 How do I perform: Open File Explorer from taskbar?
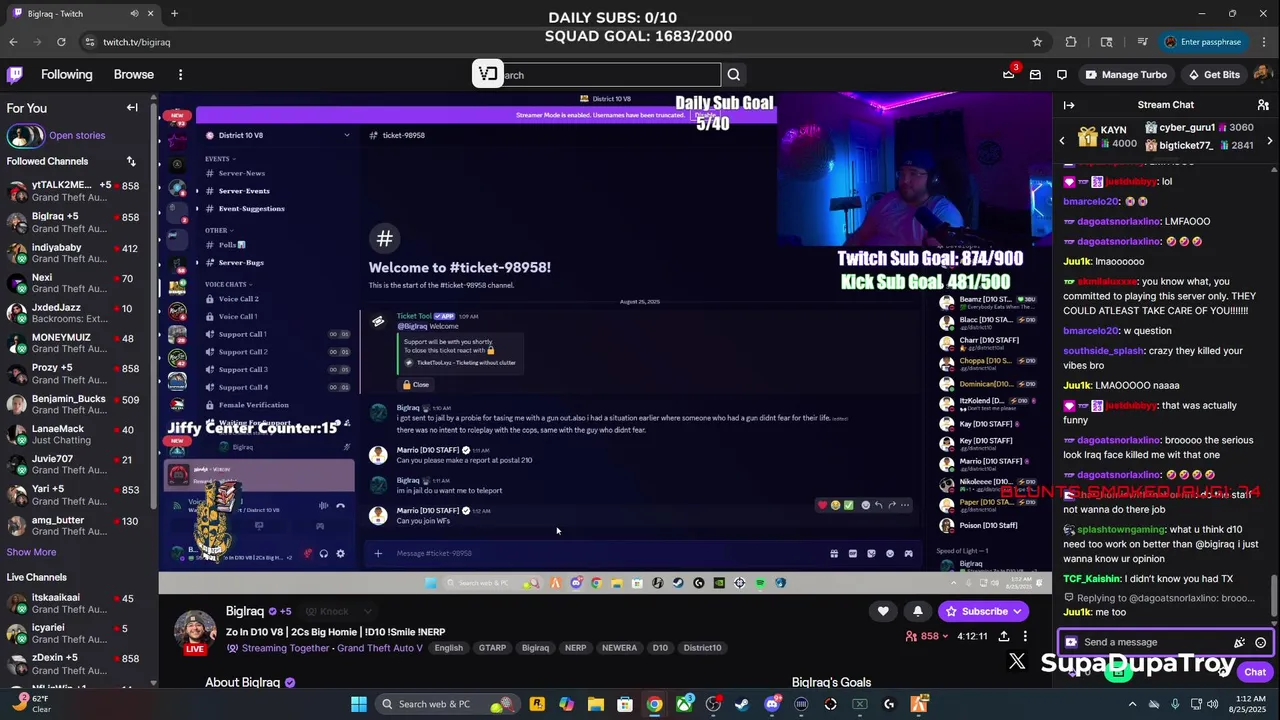(x=596, y=704)
